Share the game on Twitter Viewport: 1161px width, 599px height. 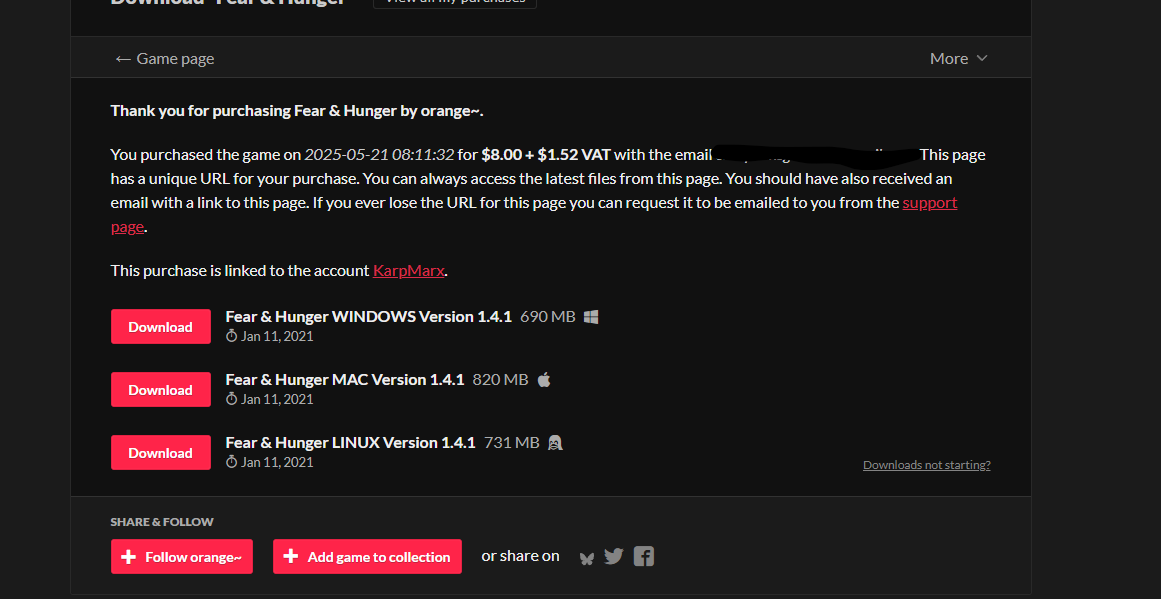614,556
